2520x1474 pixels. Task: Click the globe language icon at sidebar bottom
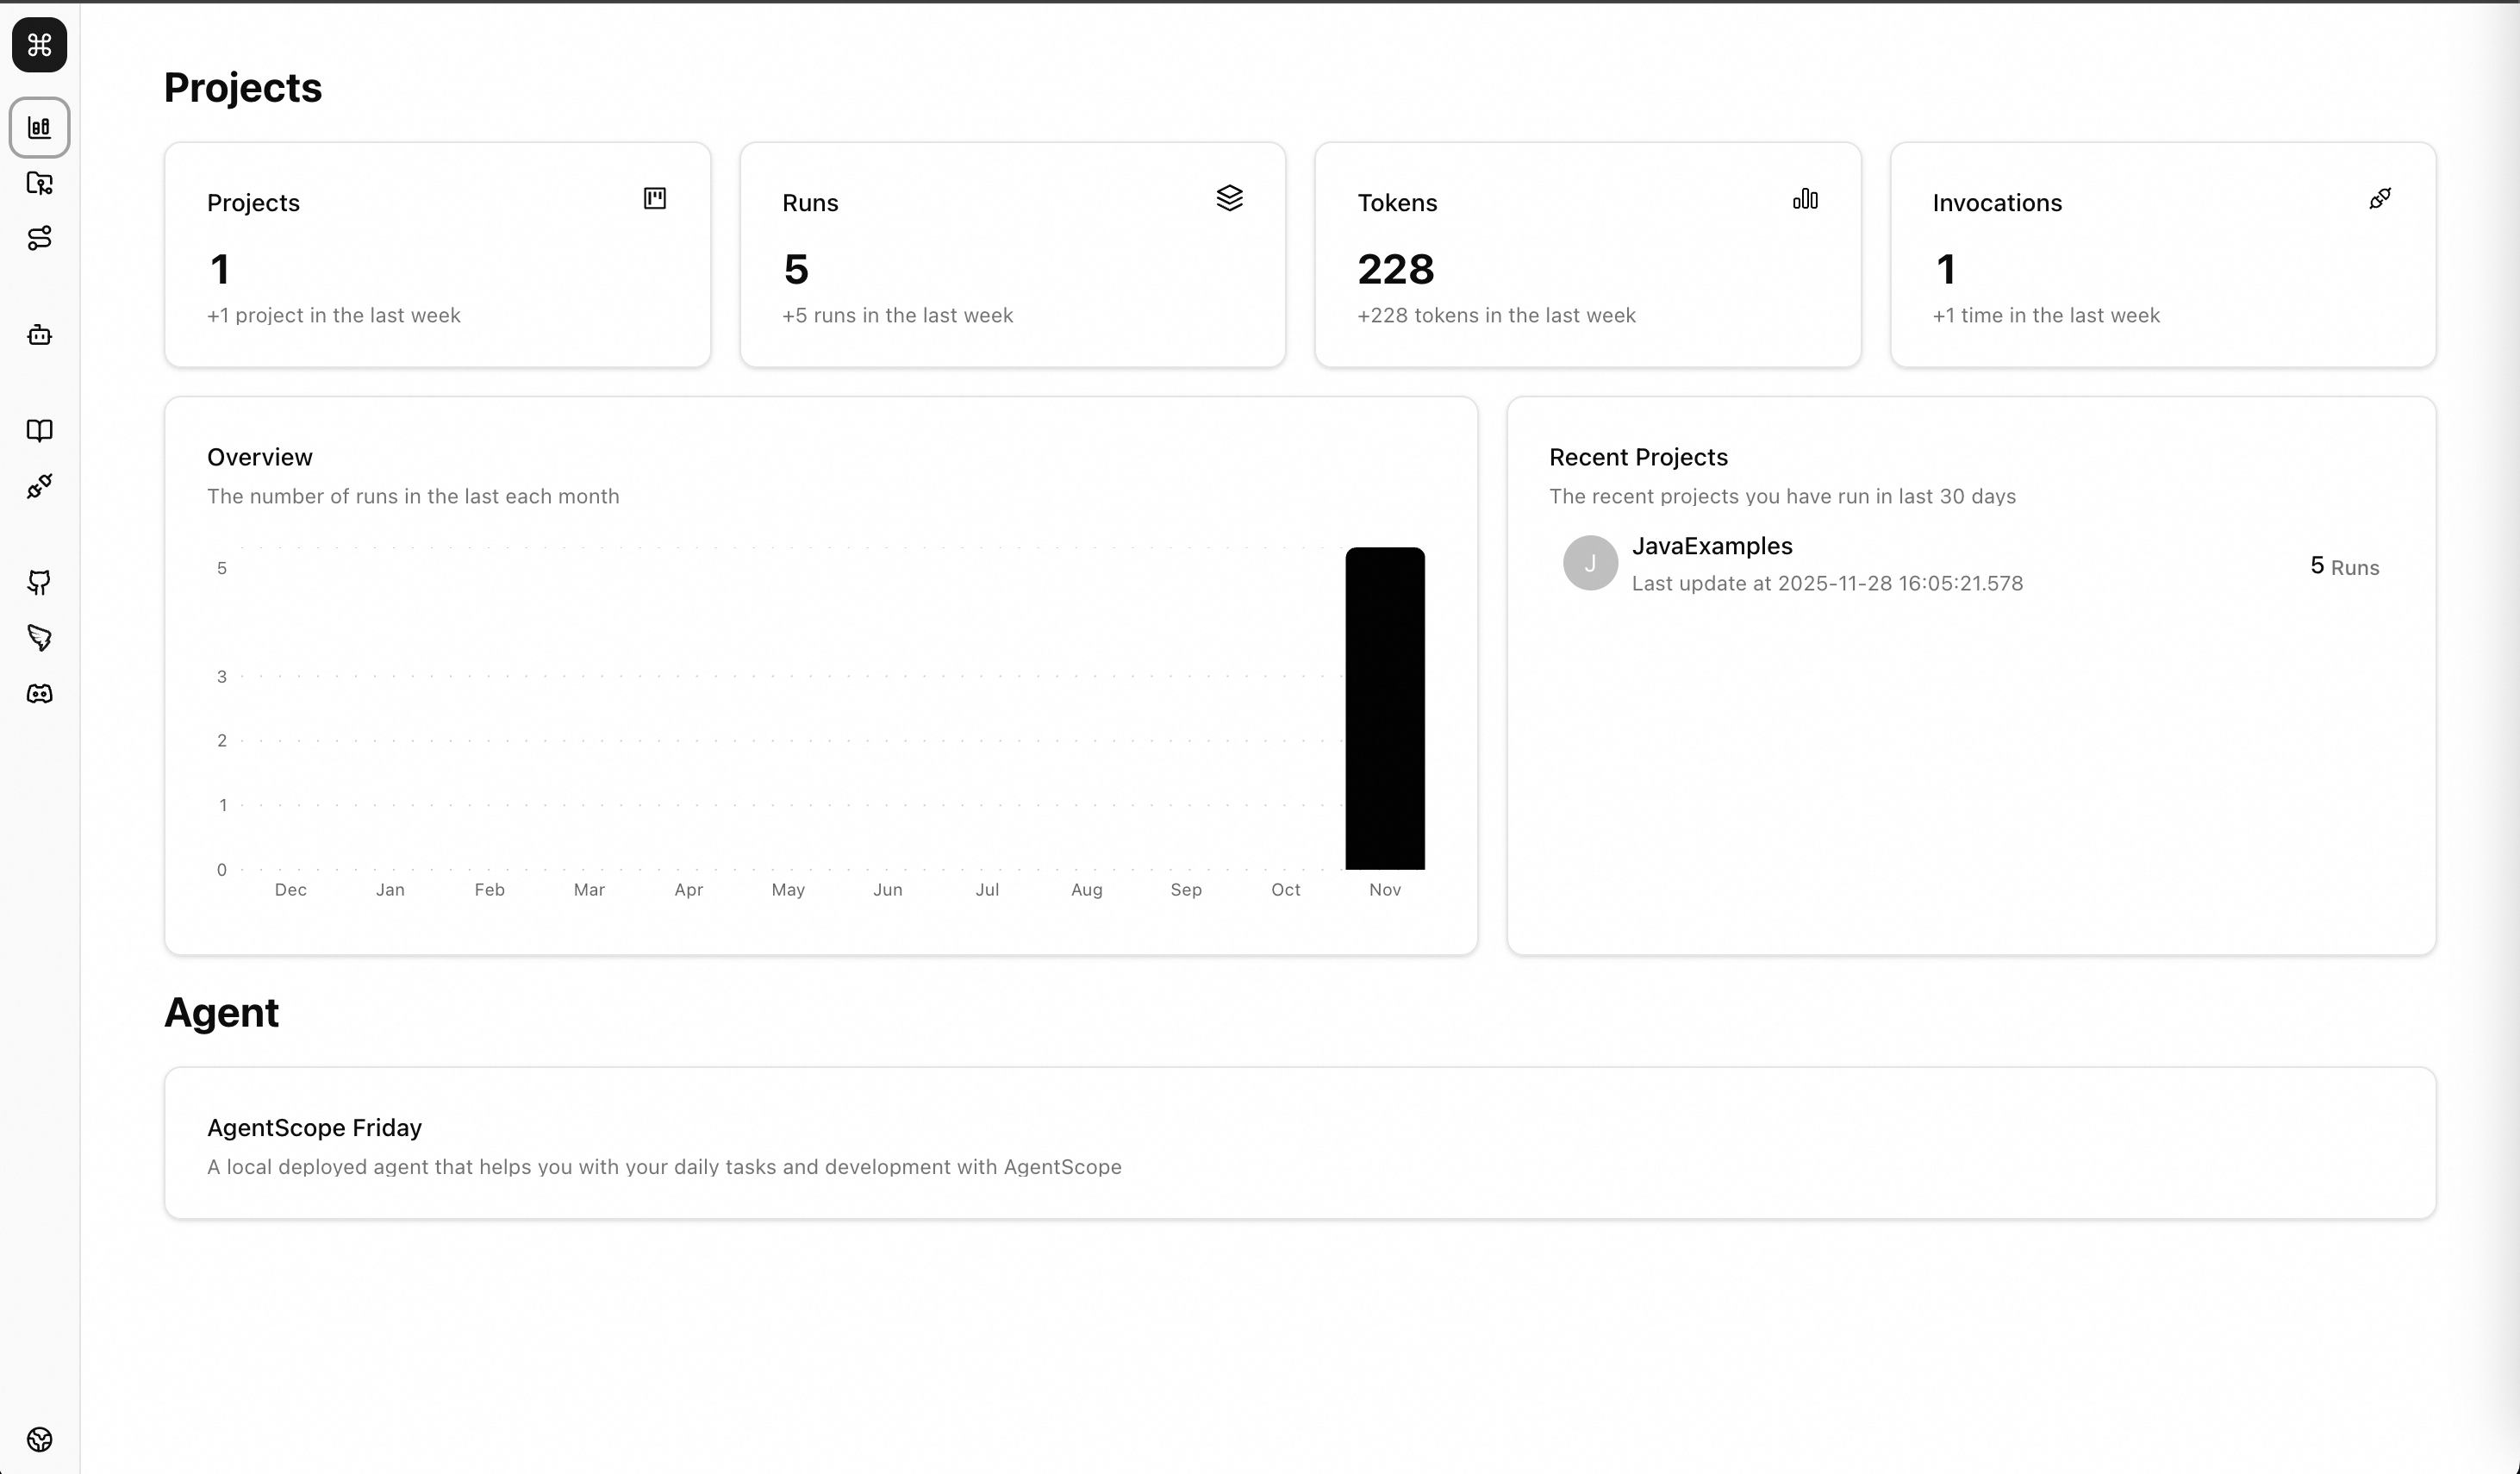coord(39,1440)
